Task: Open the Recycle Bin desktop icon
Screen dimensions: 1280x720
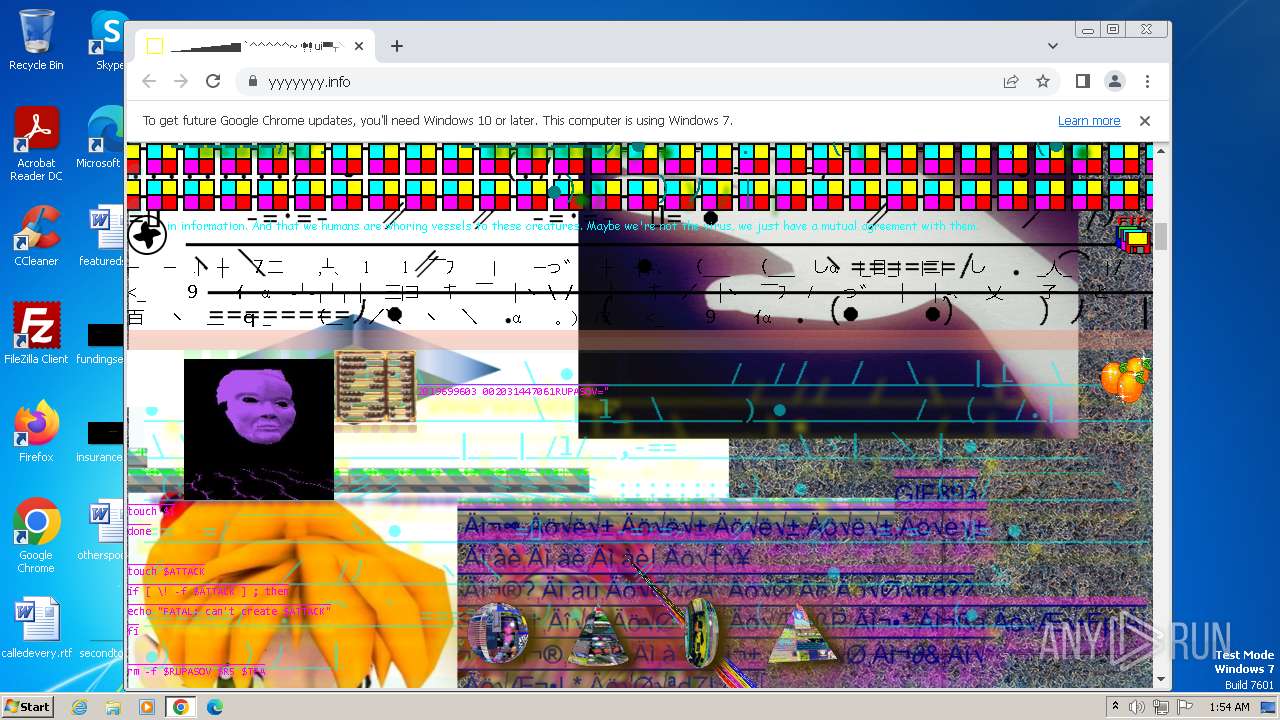Action: [x=36, y=40]
